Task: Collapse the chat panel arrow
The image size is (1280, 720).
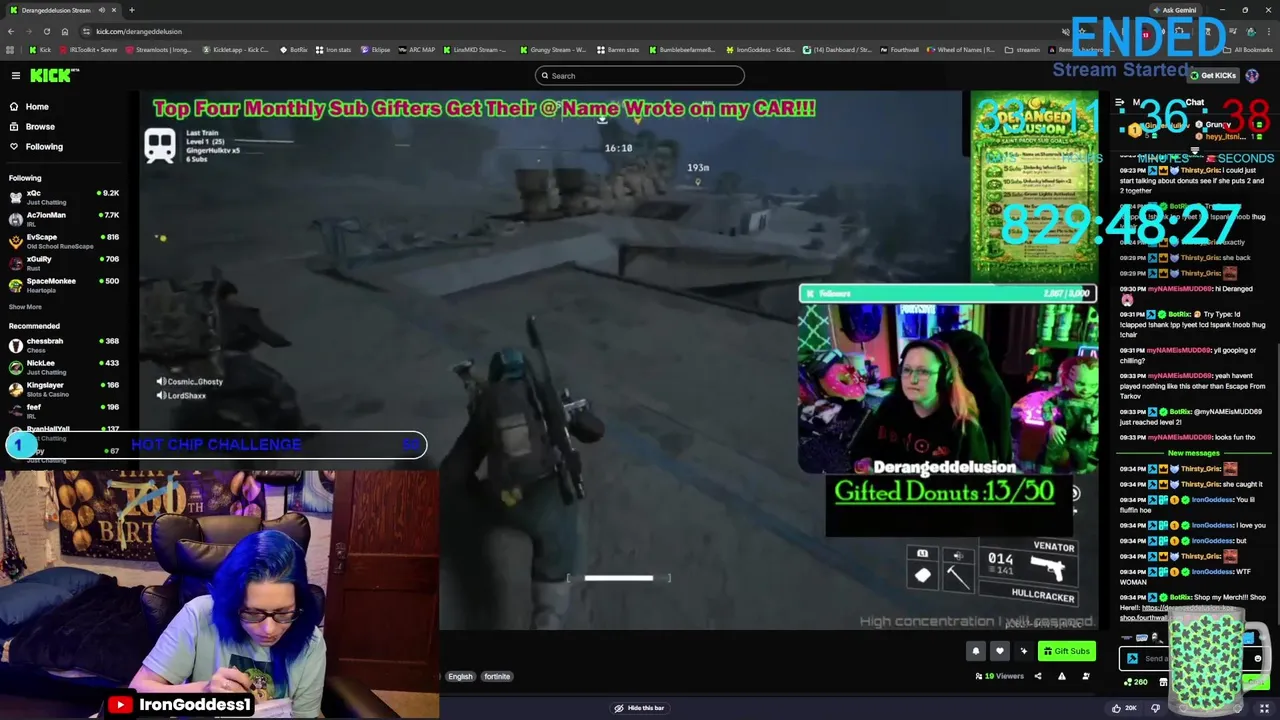Action: pyautogui.click(x=1120, y=103)
